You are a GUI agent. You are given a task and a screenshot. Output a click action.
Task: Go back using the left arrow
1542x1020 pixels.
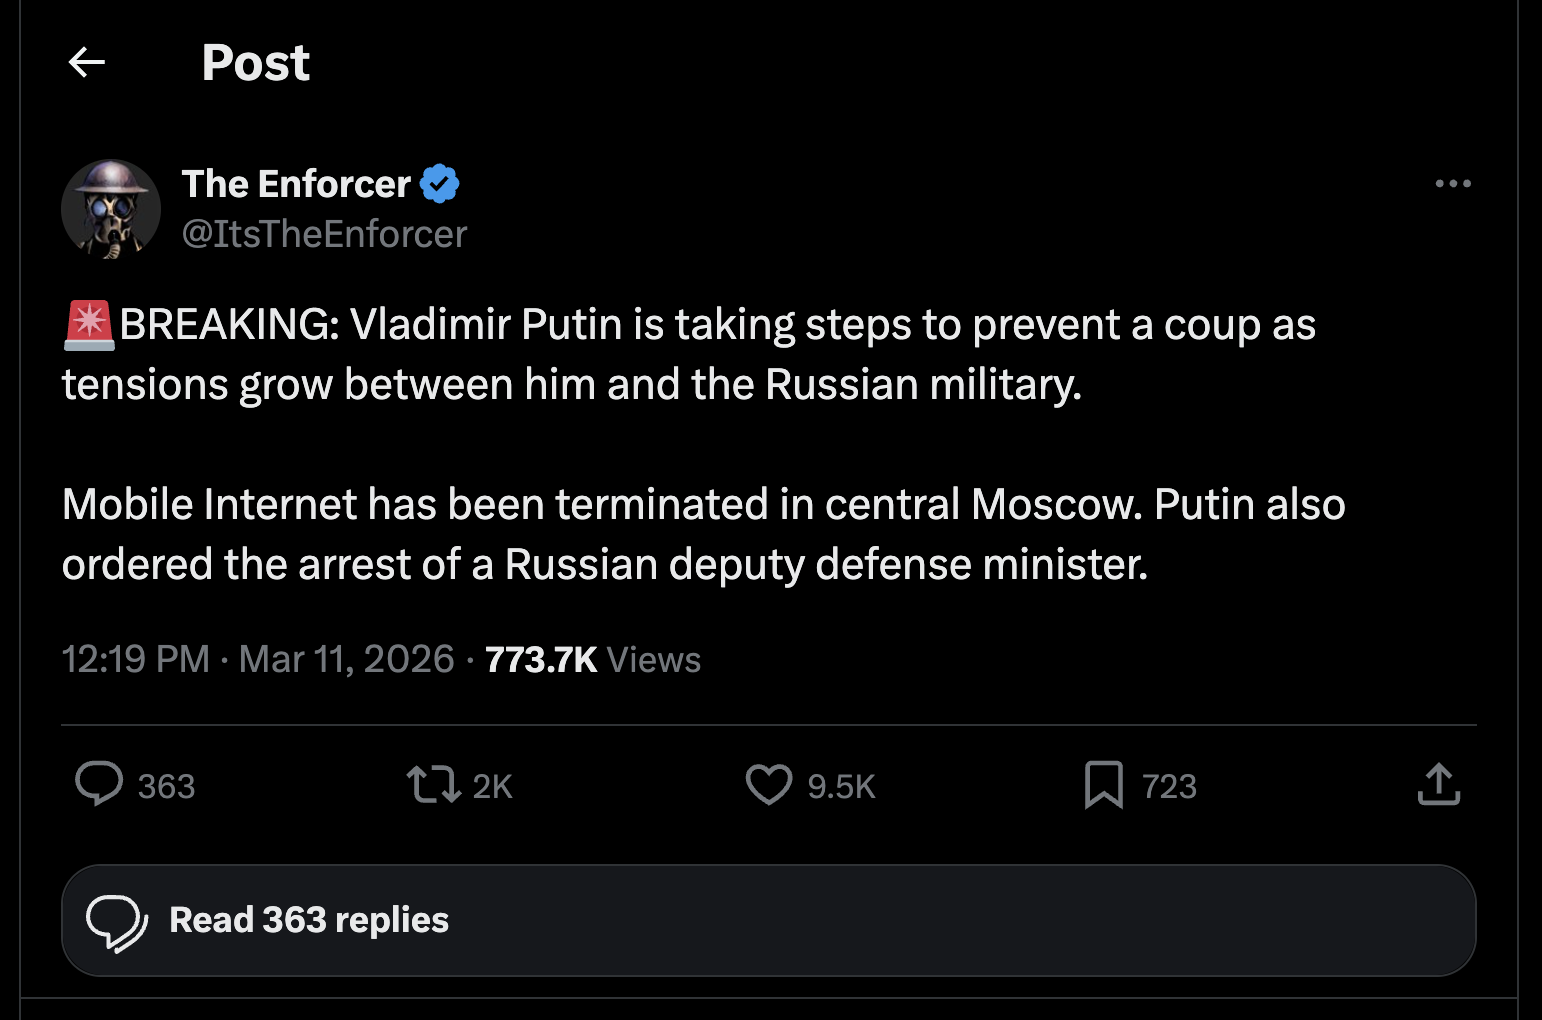pyautogui.click(x=87, y=63)
